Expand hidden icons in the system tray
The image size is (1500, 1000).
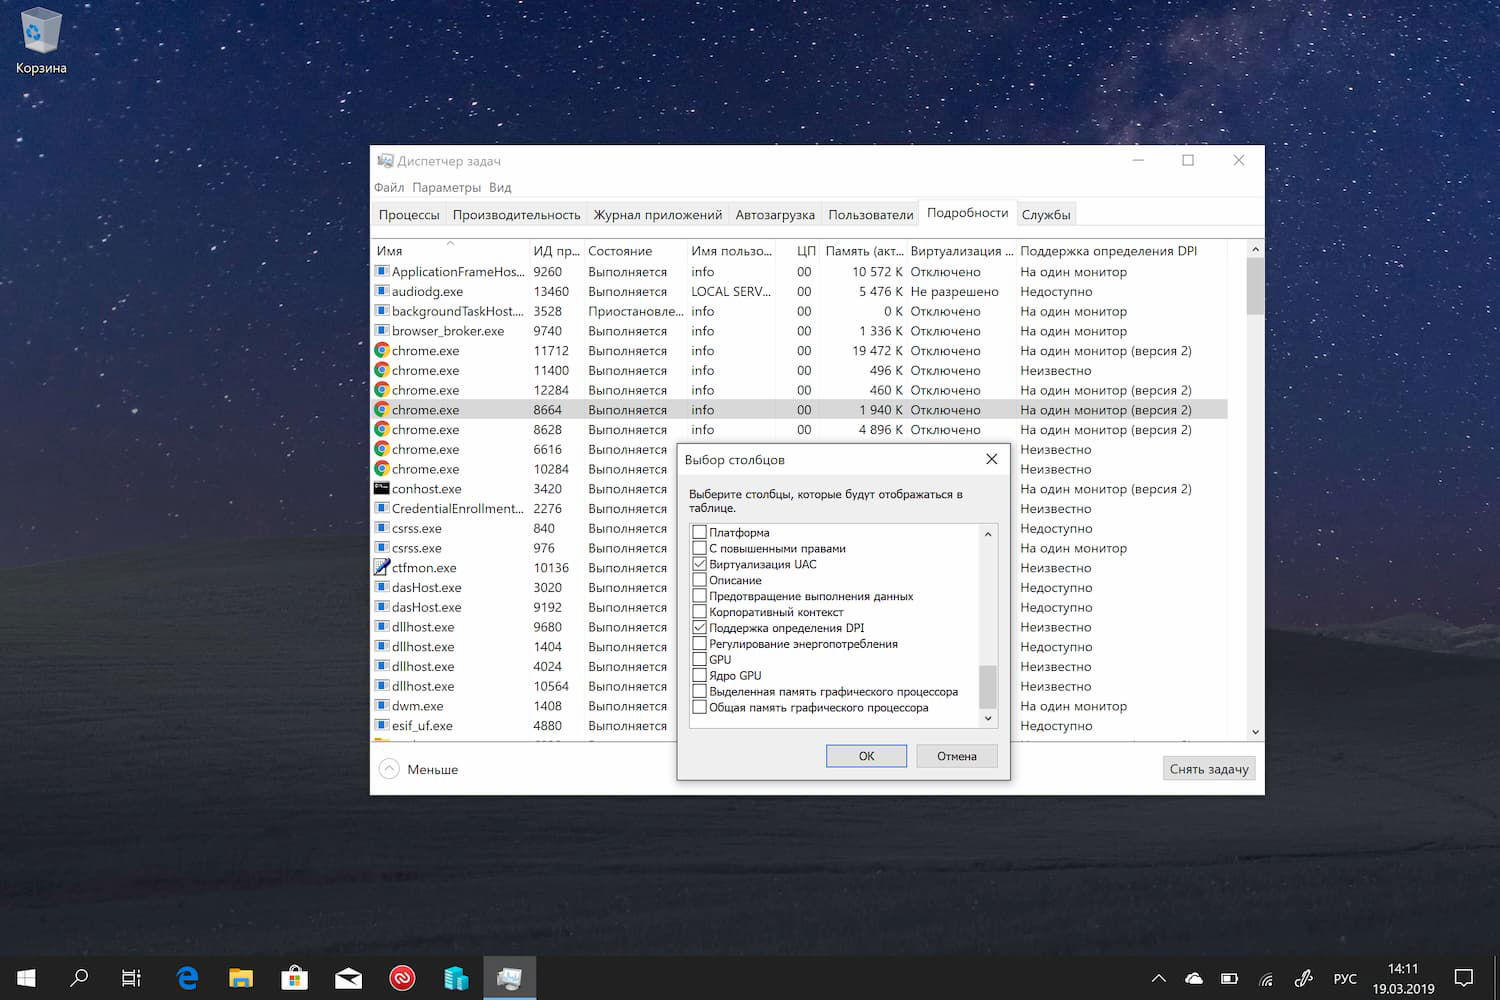point(1158,978)
